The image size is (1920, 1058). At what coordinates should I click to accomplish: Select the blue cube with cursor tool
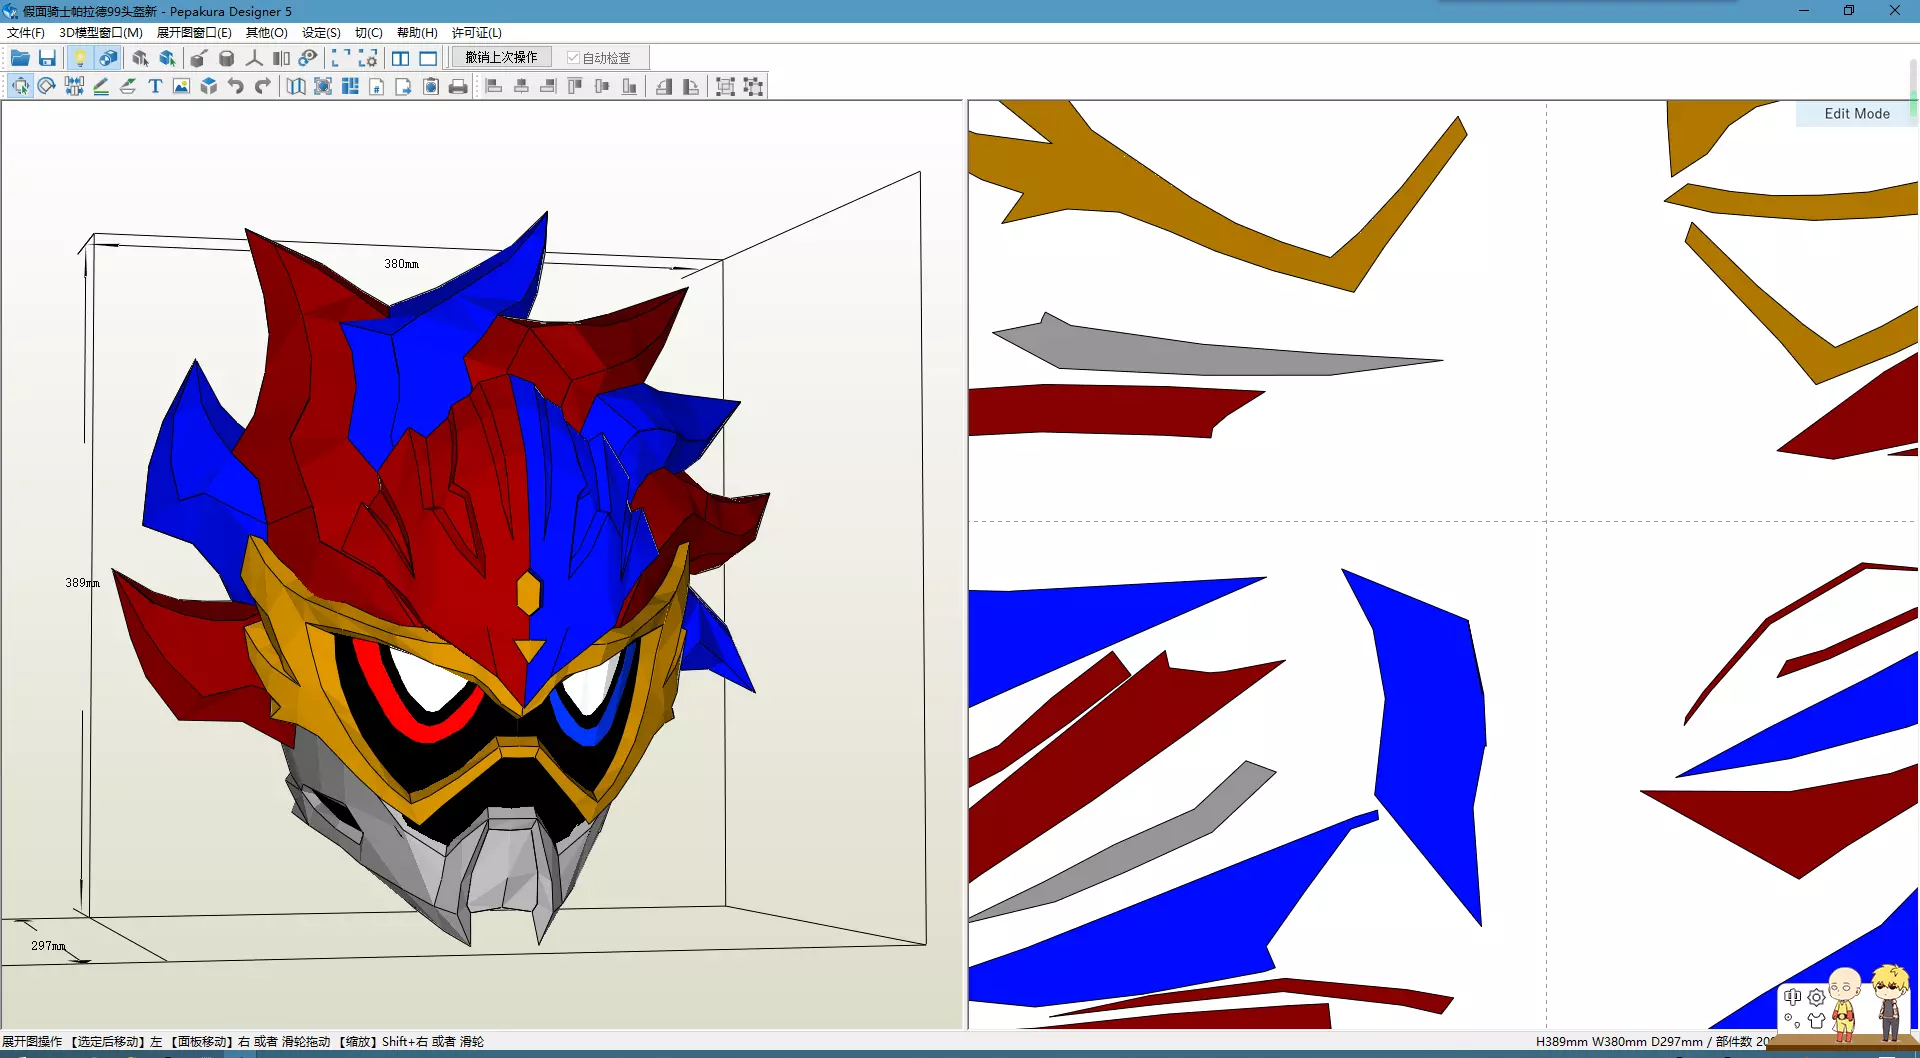[167, 58]
